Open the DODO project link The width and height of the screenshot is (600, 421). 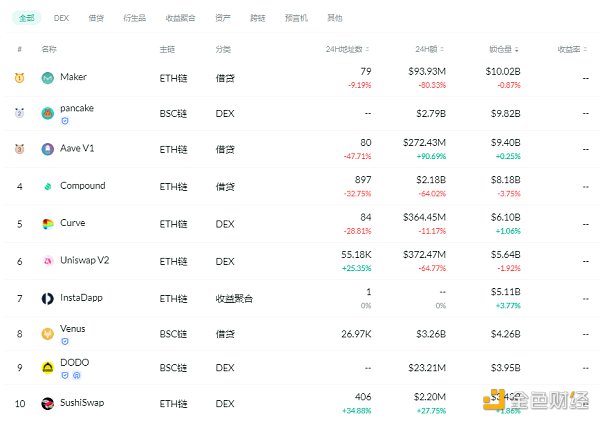tap(75, 362)
